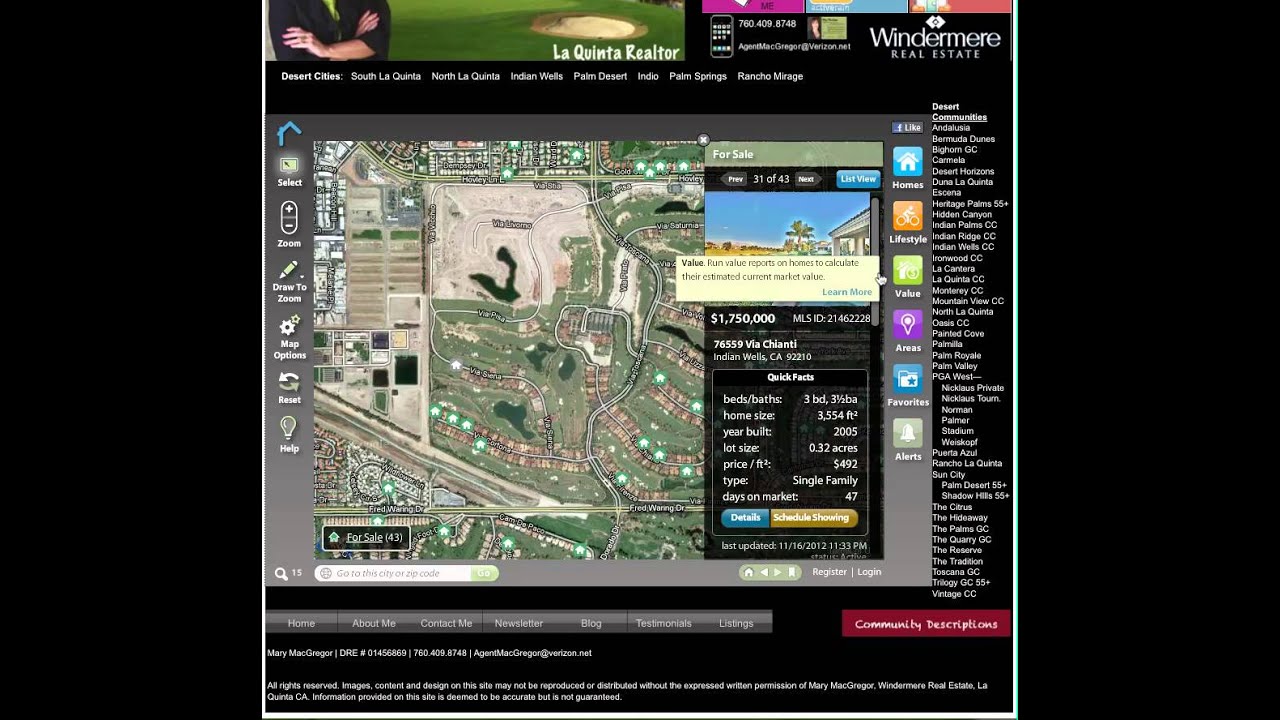Open the Contact Me menu item
Image resolution: width=1280 pixels, height=720 pixels.
[446, 623]
